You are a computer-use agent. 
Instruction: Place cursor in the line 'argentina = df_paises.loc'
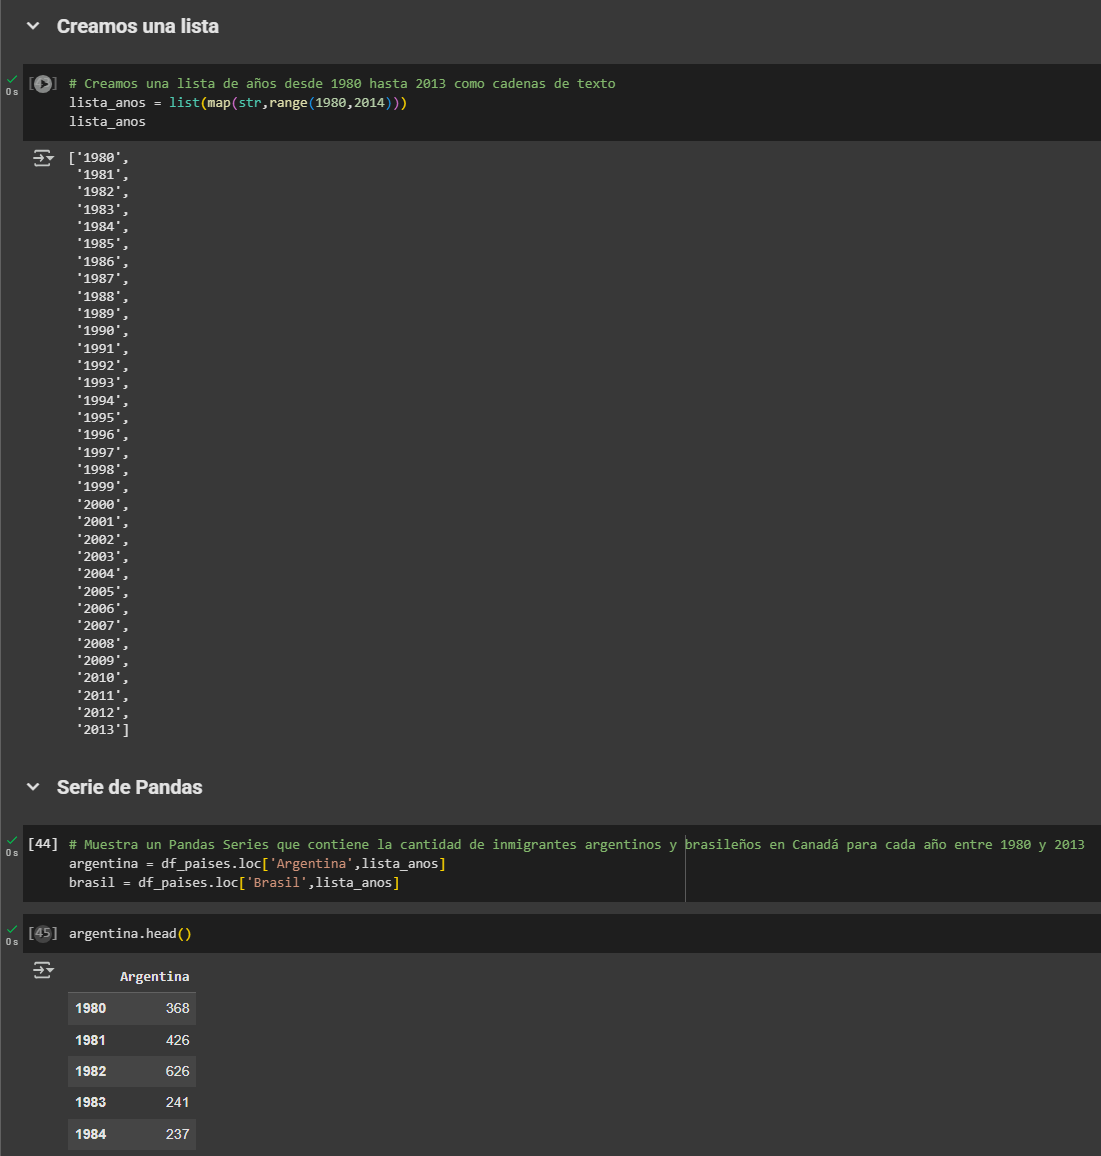click(257, 863)
